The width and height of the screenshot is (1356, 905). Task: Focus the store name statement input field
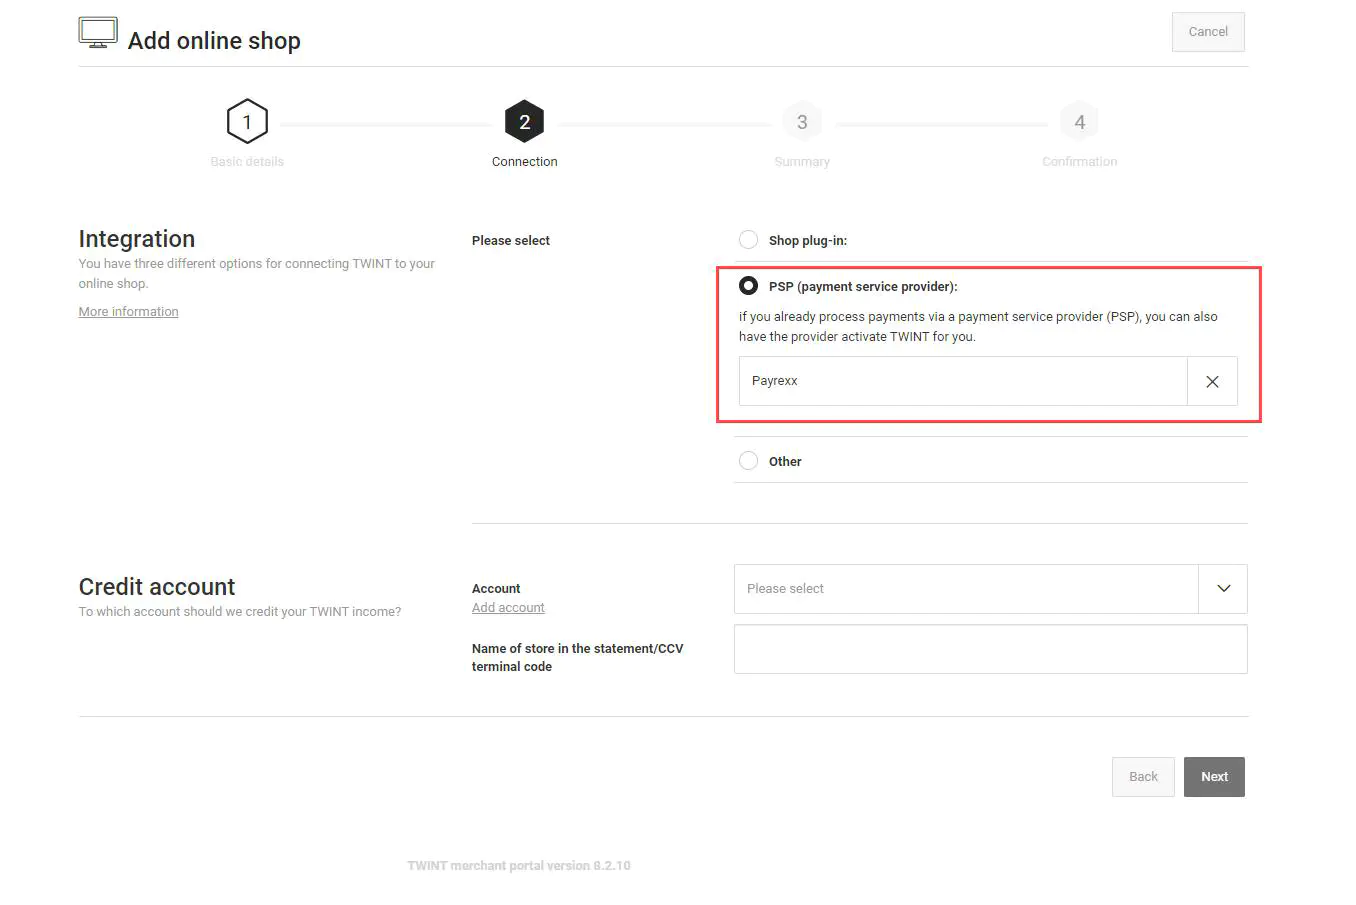coord(990,649)
